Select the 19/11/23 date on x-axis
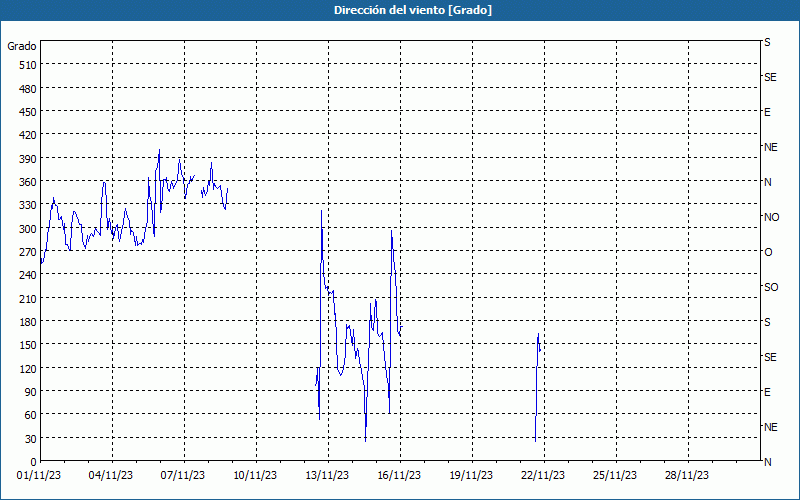Image resolution: width=800 pixels, height=500 pixels. pyautogui.click(x=471, y=476)
